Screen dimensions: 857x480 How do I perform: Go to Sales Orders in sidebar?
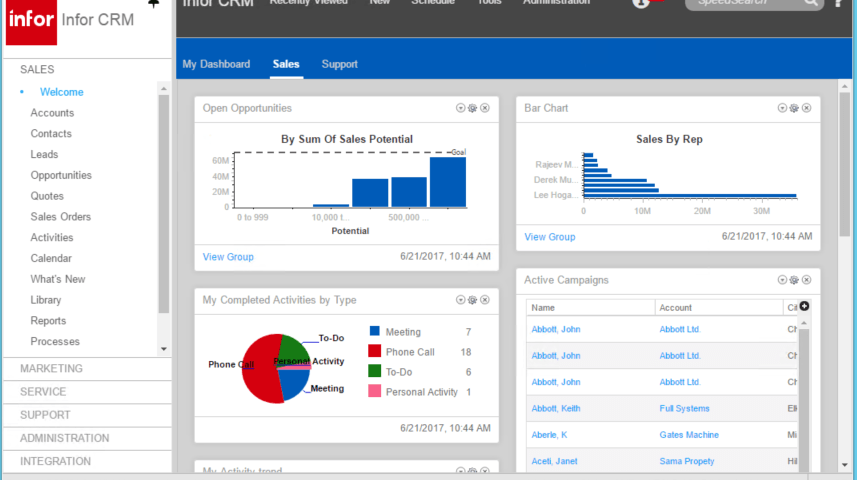coord(61,216)
